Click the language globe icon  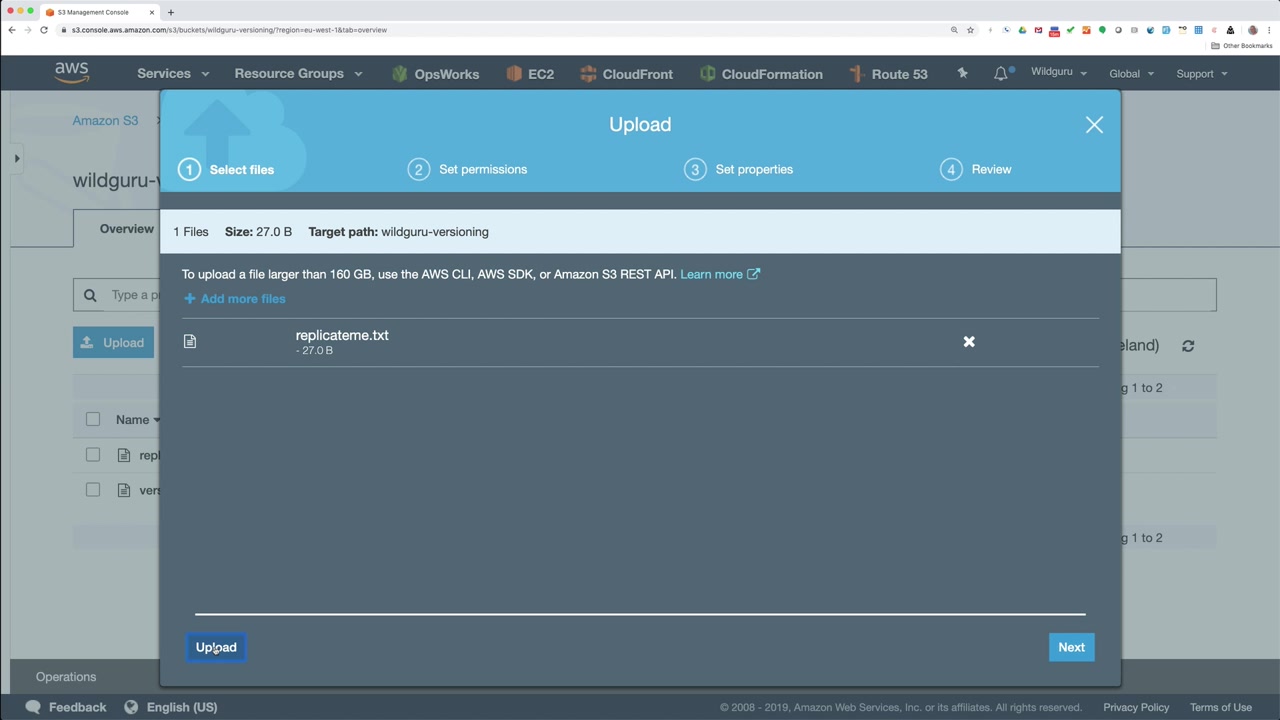click(x=131, y=707)
